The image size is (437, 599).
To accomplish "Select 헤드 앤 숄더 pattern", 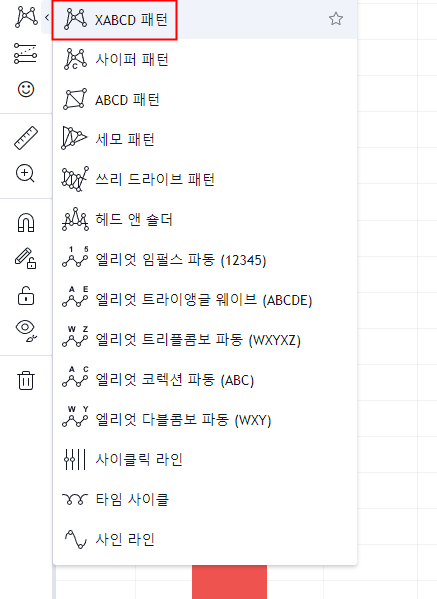I will [x=205, y=220].
